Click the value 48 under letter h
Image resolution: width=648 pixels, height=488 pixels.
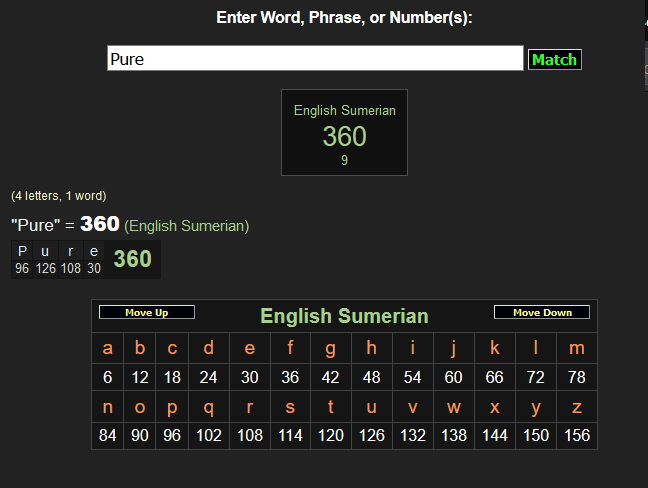point(371,377)
